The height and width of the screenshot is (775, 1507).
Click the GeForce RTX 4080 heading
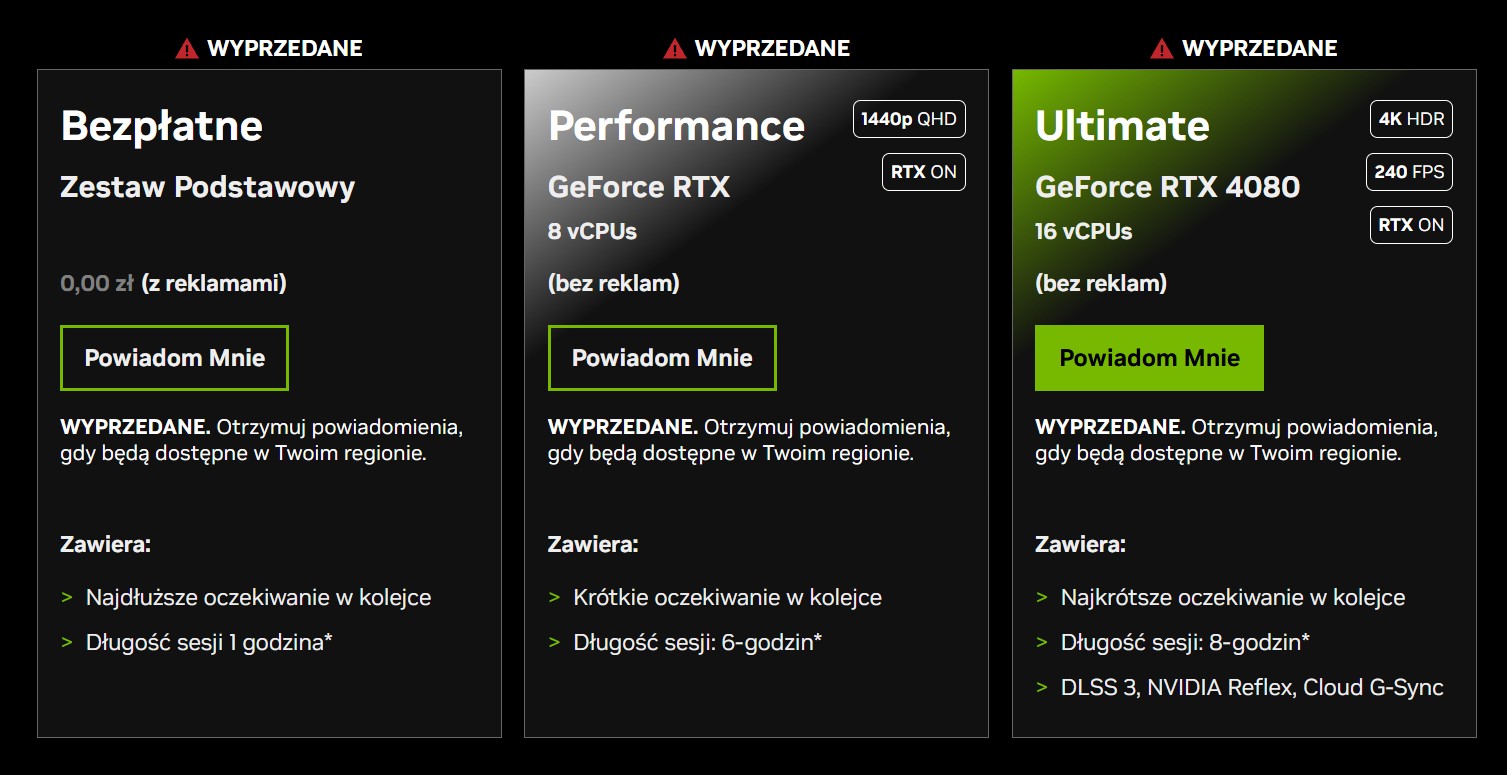(x=1166, y=186)
